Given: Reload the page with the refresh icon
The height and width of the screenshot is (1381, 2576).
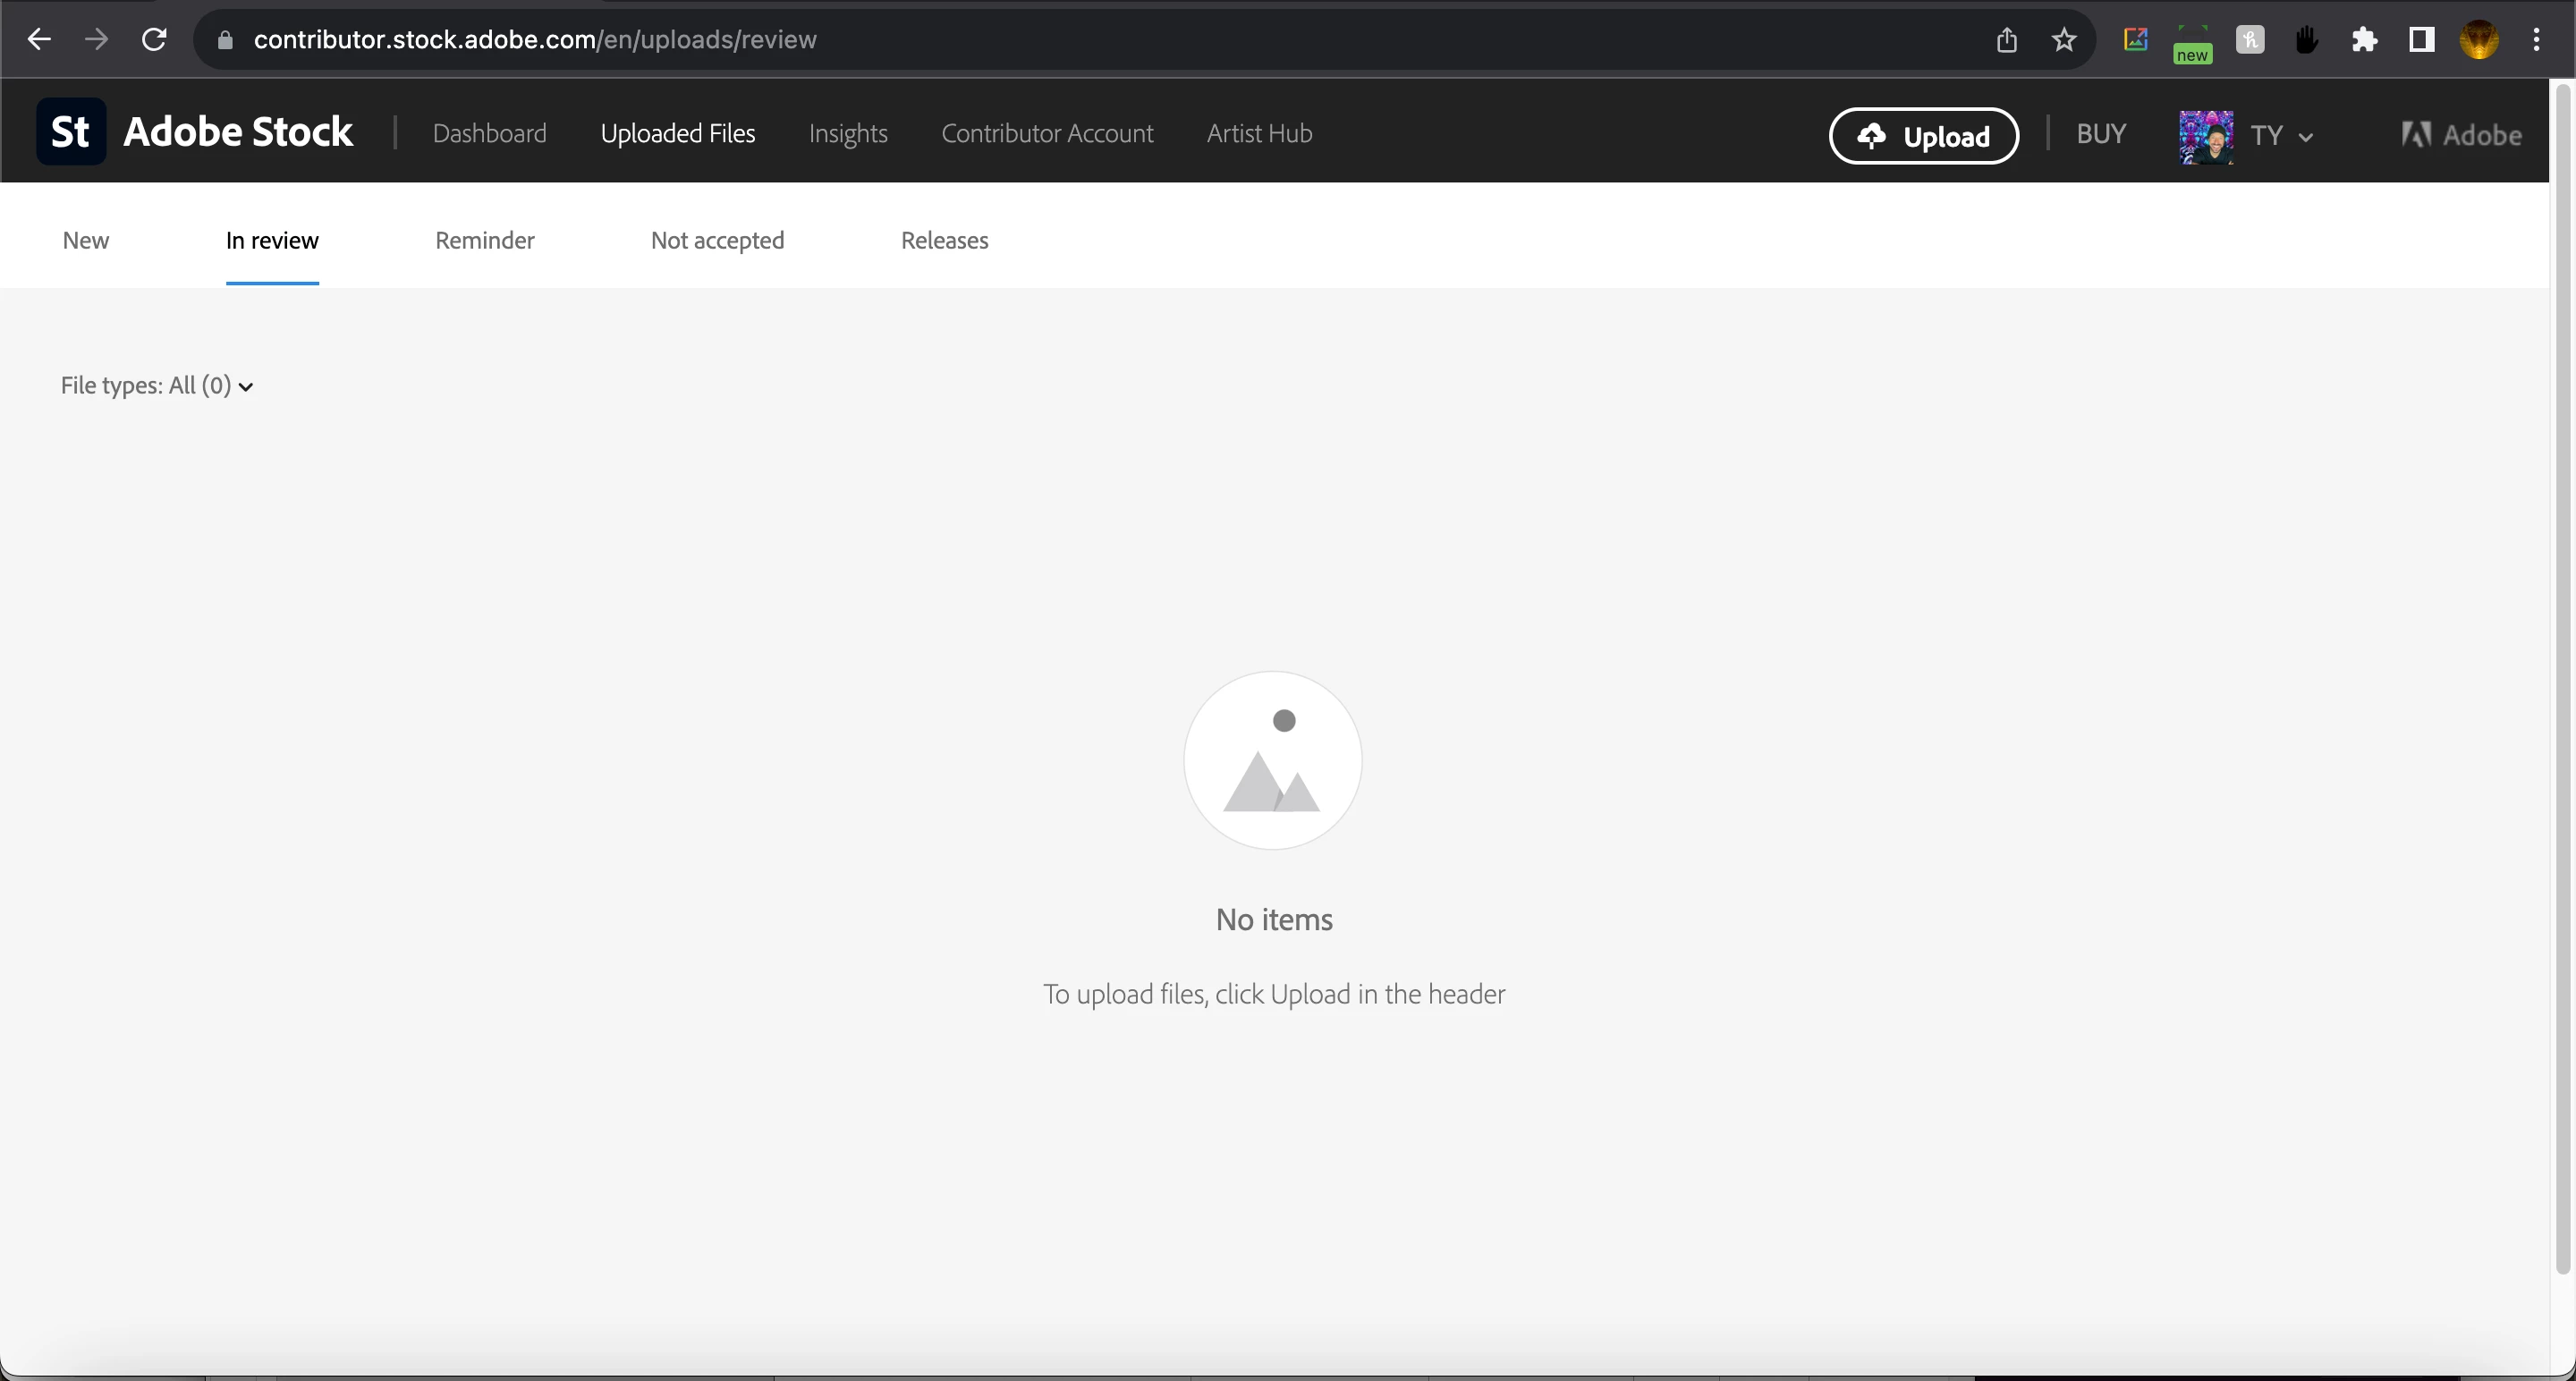Looking at the screenshot, I should point(154,40).
